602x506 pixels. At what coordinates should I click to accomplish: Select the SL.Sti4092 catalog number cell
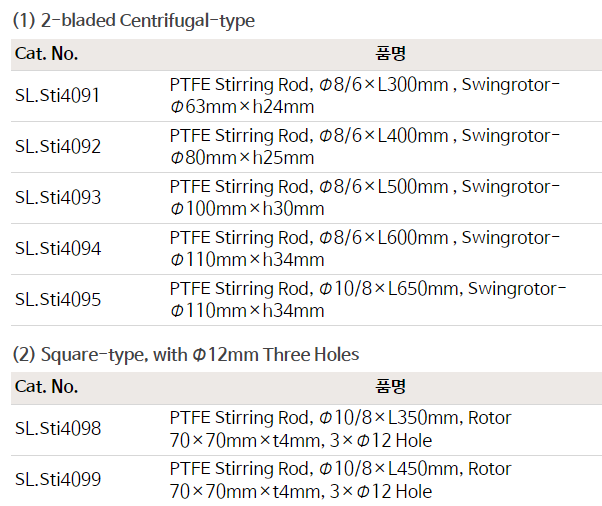point(58,147)
